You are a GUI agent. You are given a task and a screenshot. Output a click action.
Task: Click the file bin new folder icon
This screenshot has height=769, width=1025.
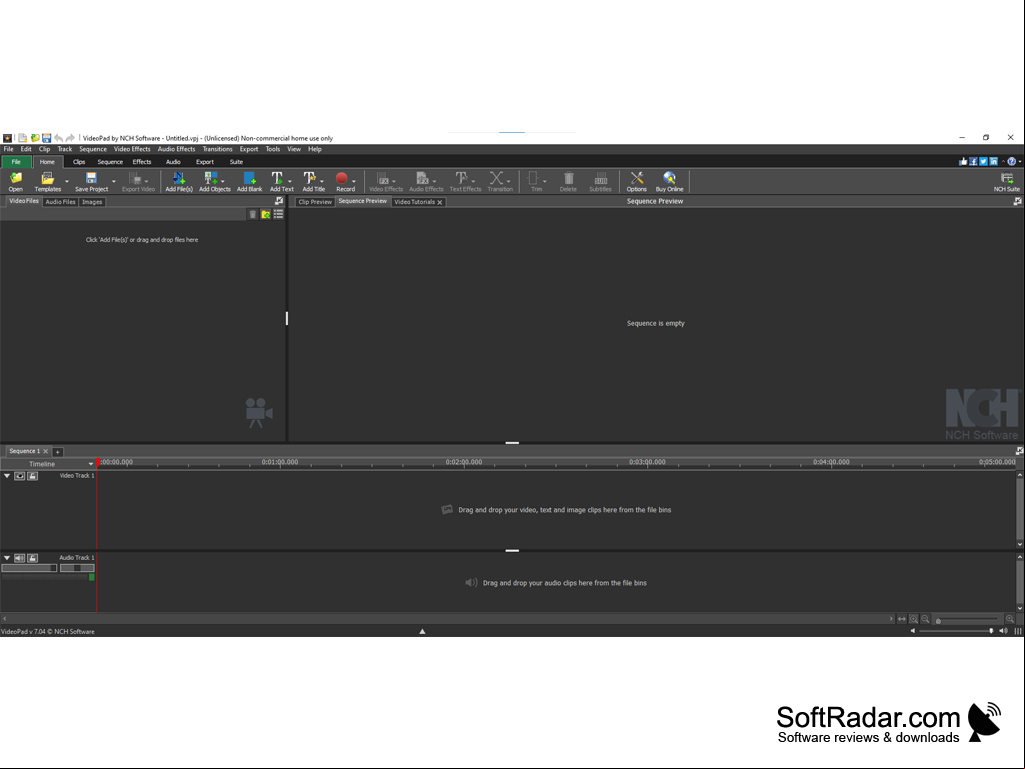(x=265, y=214)
